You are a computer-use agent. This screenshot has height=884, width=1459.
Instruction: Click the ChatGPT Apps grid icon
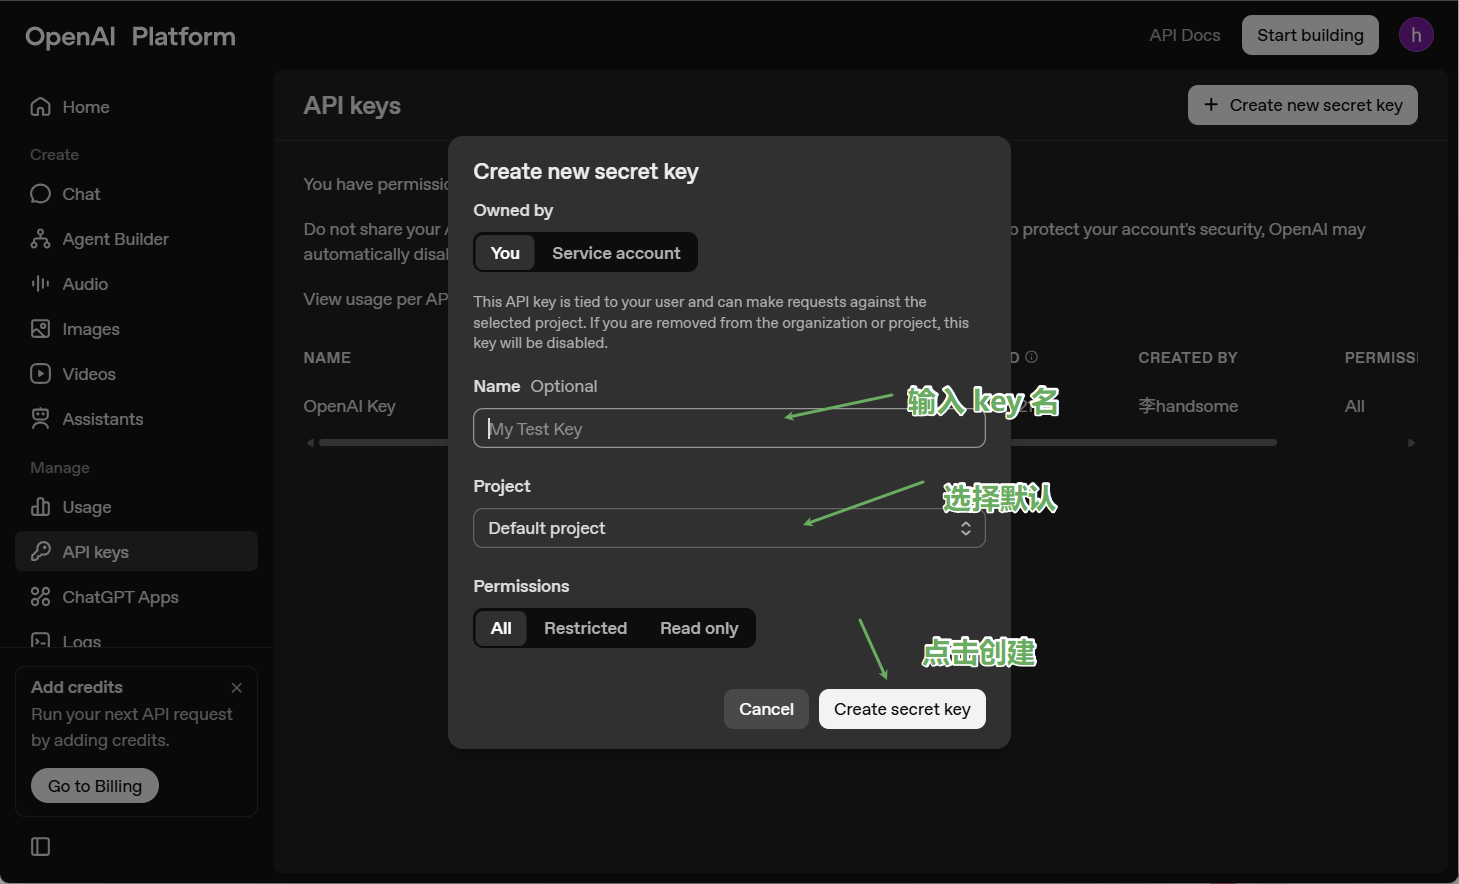point(40,597)
